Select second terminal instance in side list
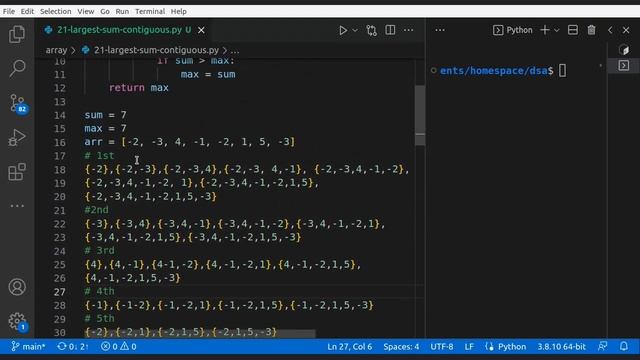The width and height of the screenshot is (640, 360). [x=624, y=65]
